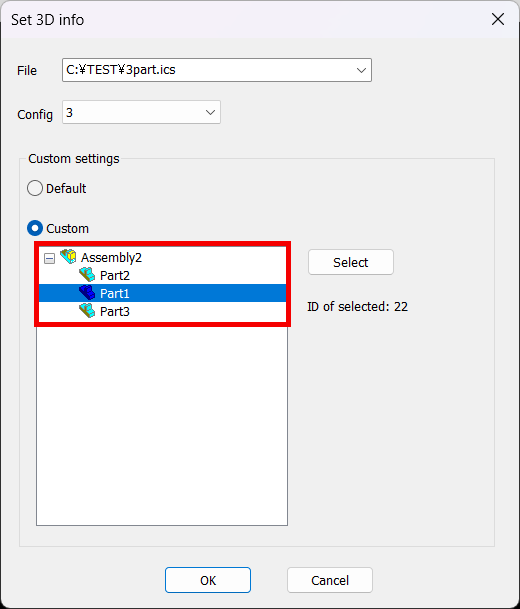Select the Part2 label in the tree
This screenshot has height=609, width=520.
115,275
